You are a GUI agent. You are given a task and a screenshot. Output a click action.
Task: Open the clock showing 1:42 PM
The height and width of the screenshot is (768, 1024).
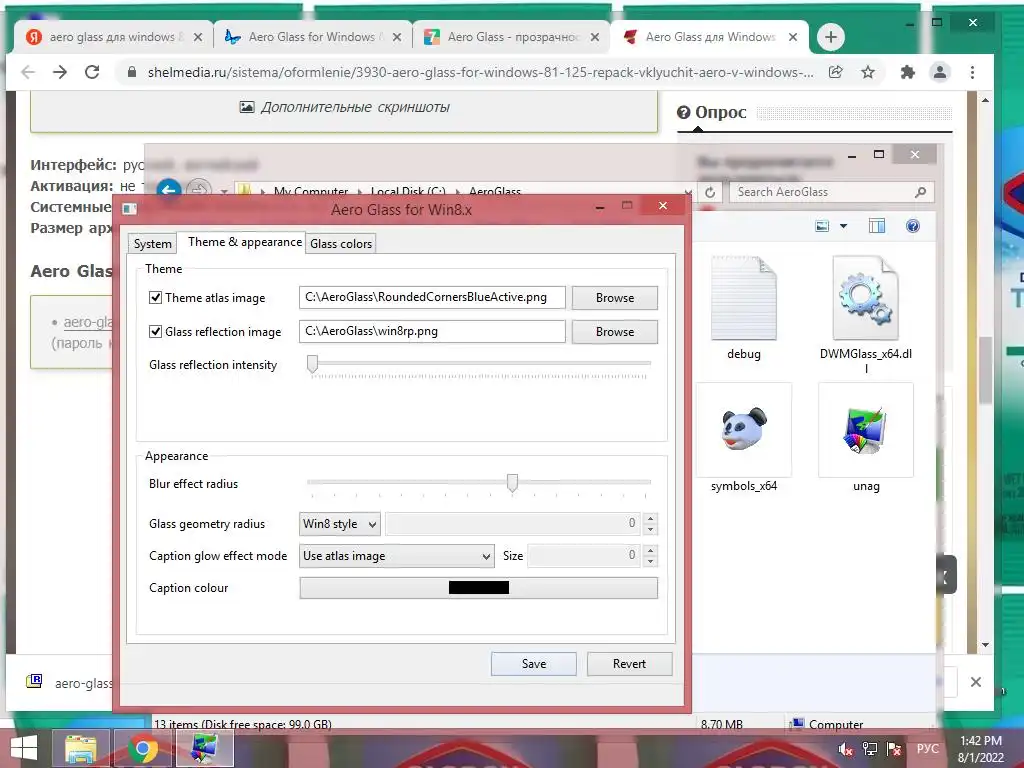click(x=981, y=749)
